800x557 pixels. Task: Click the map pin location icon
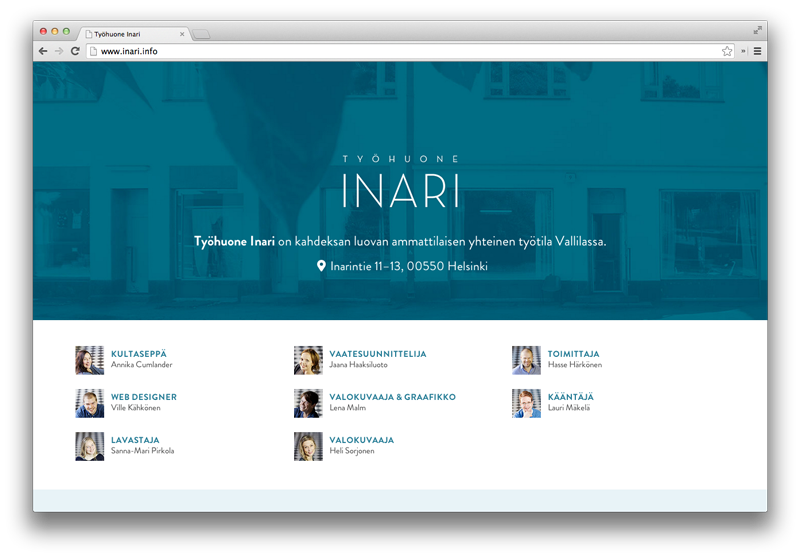click(321, 267)
